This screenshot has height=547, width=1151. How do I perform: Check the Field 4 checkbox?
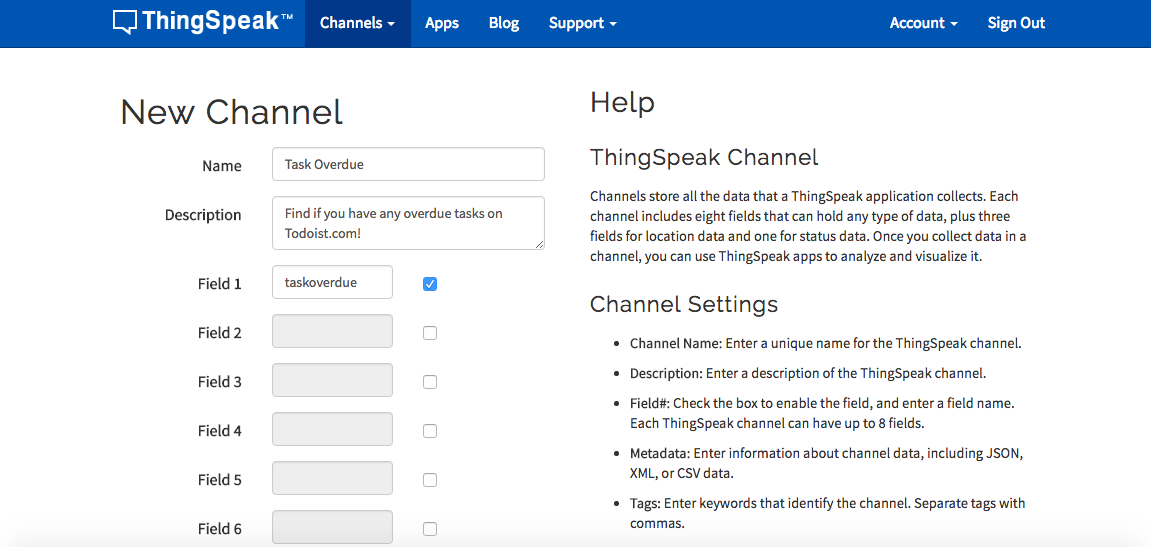(430, 431)
